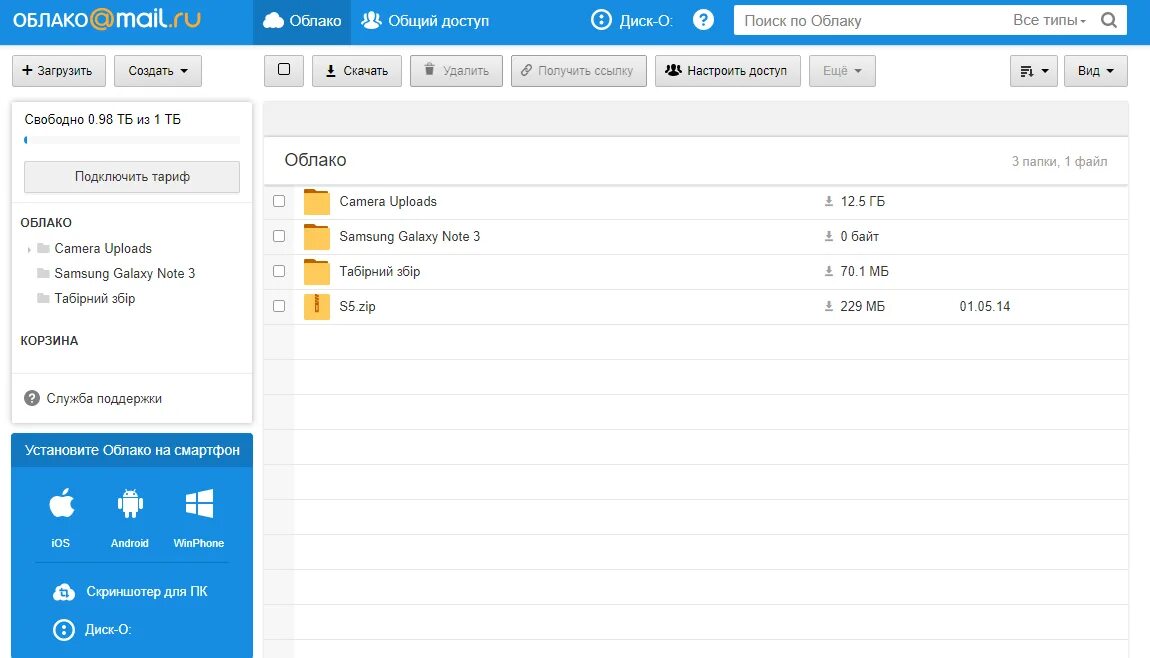This screenshot has width=1150, height=658.
Task: Click the Скачать download button
Action: pos(356,70)
